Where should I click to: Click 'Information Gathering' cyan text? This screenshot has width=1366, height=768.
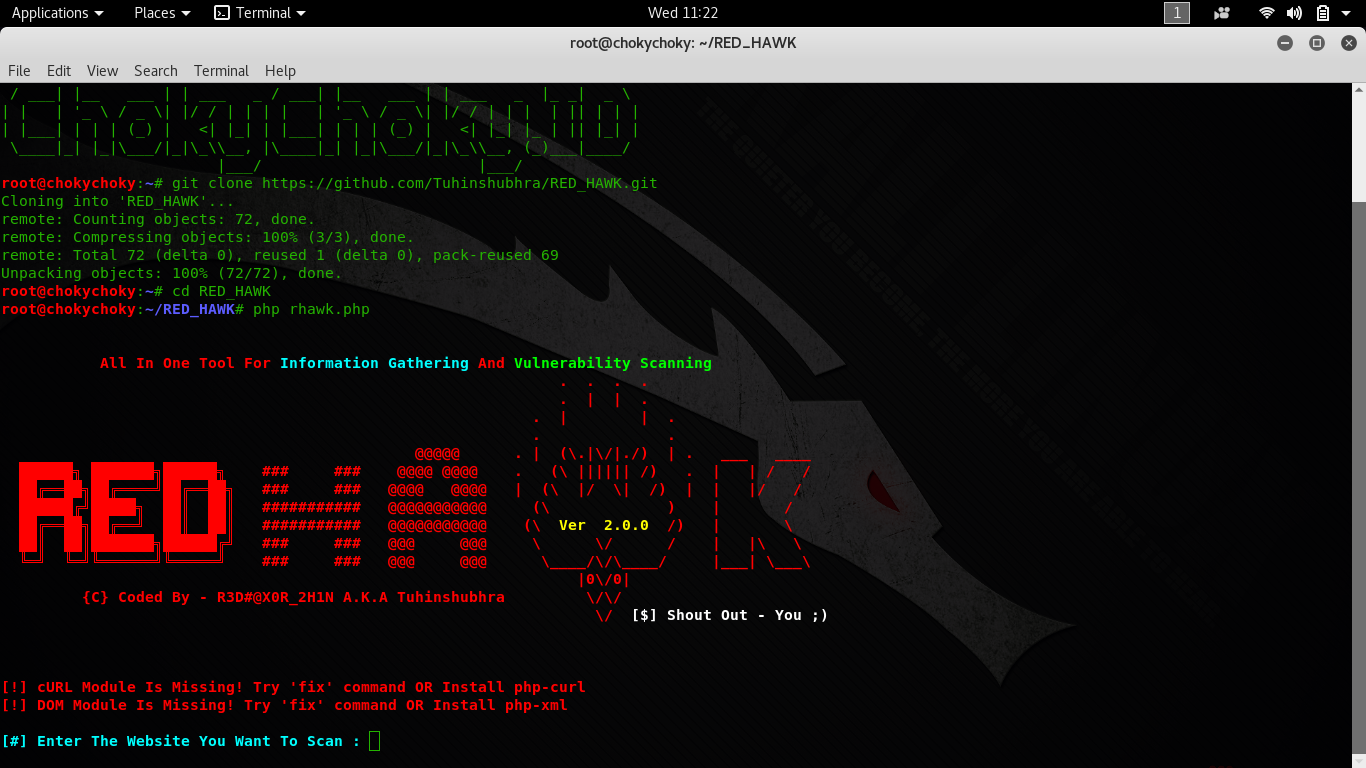[x=374, y=364]
